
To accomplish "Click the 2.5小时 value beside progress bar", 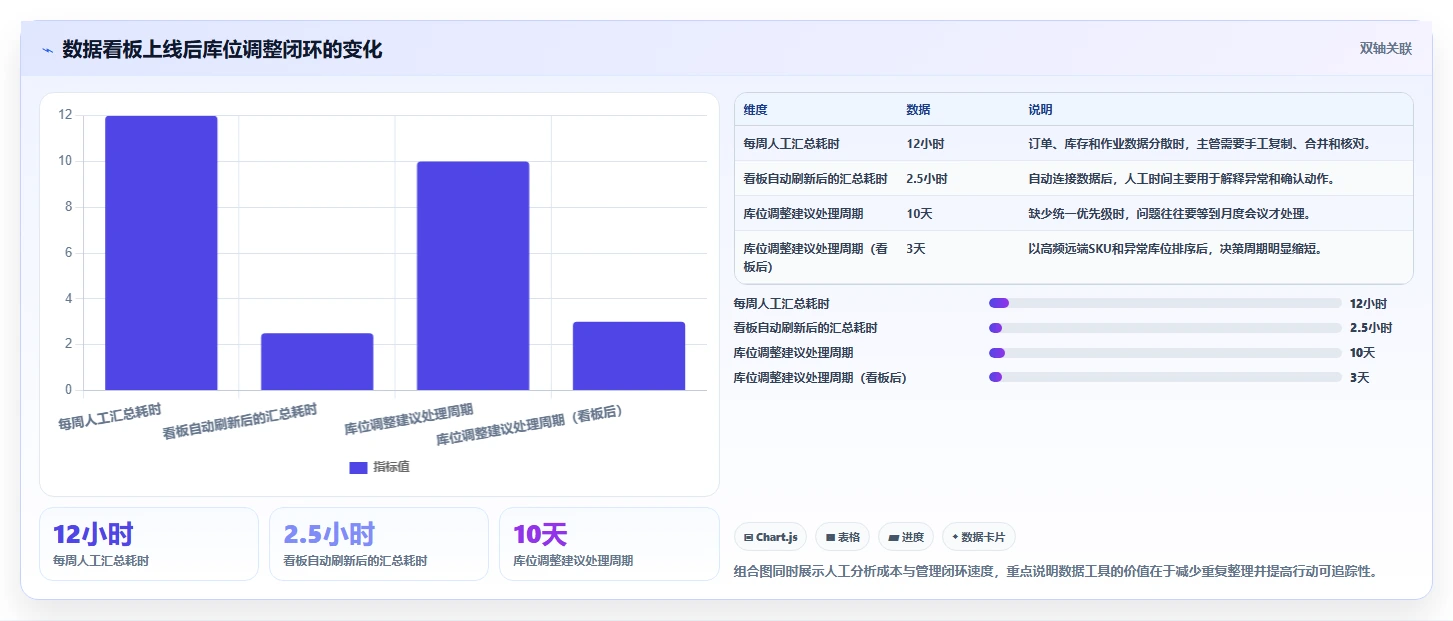I will click(1370, 328).
